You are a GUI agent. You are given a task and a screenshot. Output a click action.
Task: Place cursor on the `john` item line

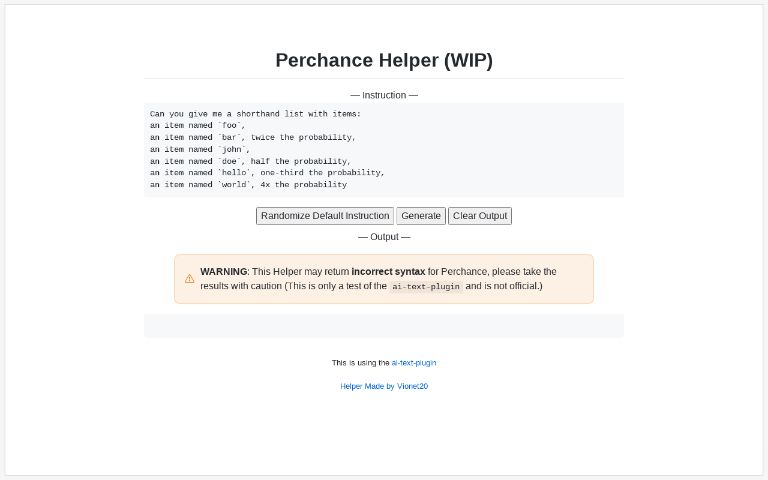200,149
